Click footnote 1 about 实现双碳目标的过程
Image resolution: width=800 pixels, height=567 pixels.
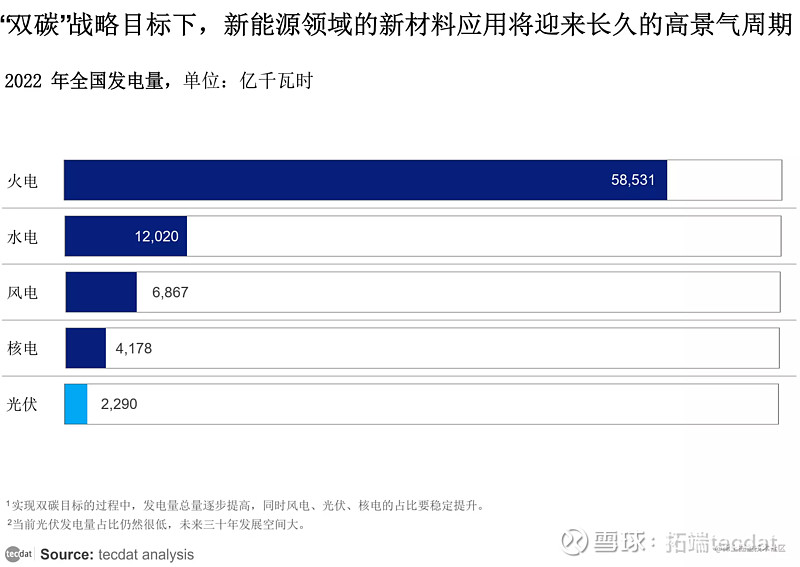(245, 505)
